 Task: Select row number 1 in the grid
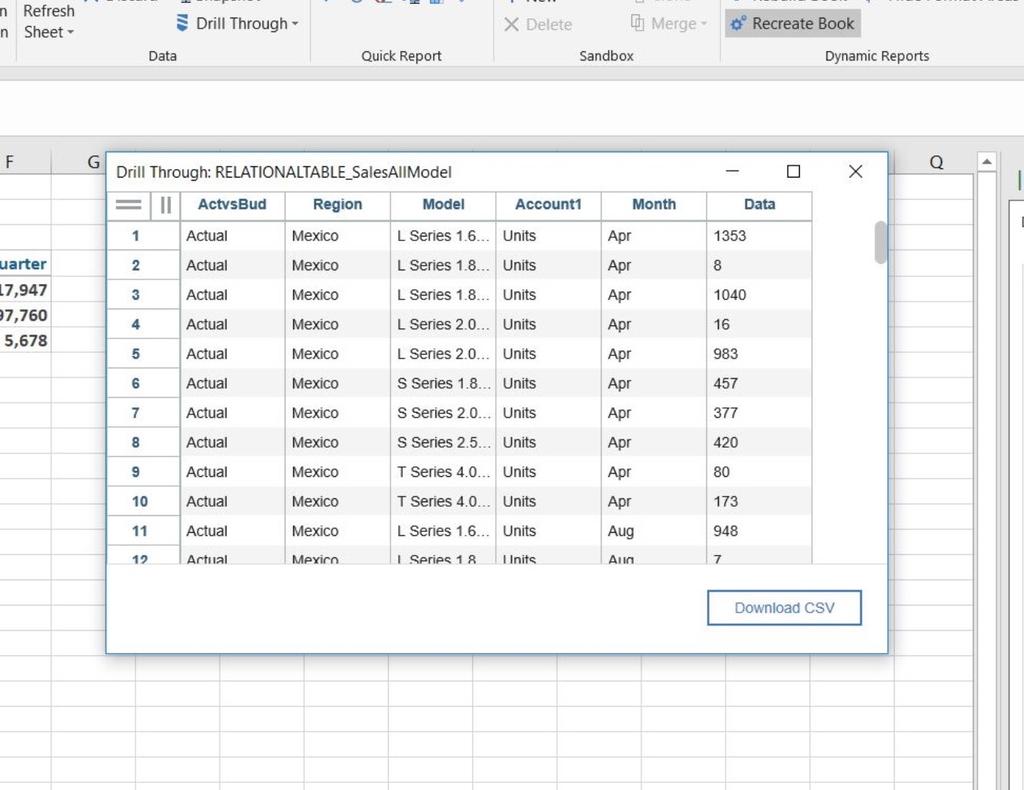coord(143,236)
